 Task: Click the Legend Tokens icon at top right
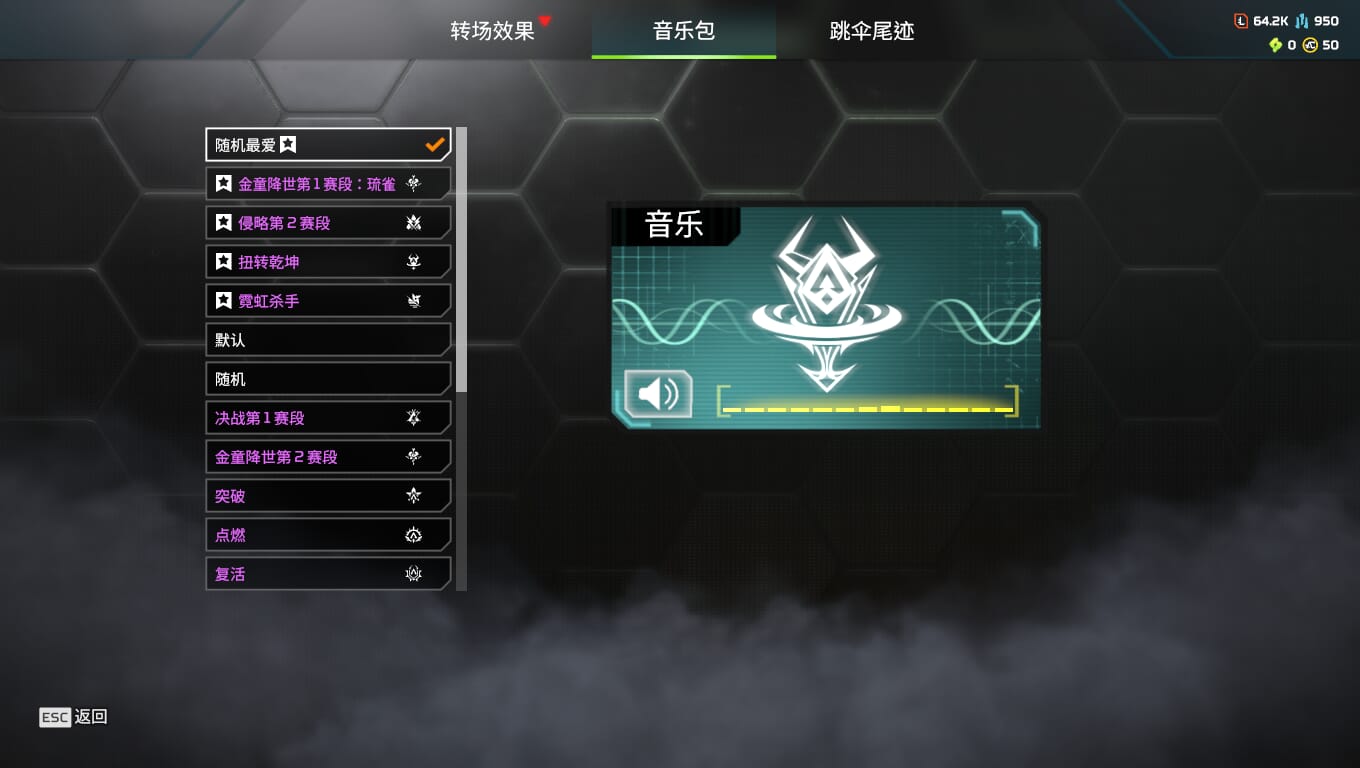[x=1241, y=21]
